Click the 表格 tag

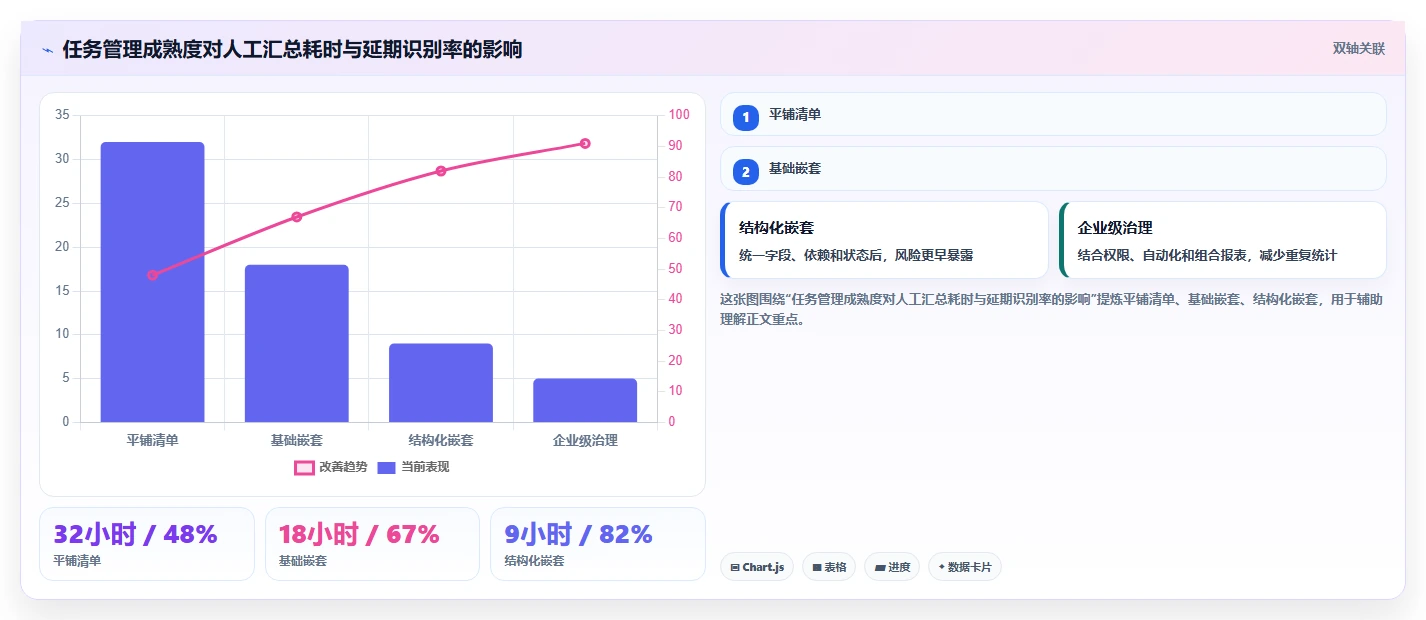829,567
